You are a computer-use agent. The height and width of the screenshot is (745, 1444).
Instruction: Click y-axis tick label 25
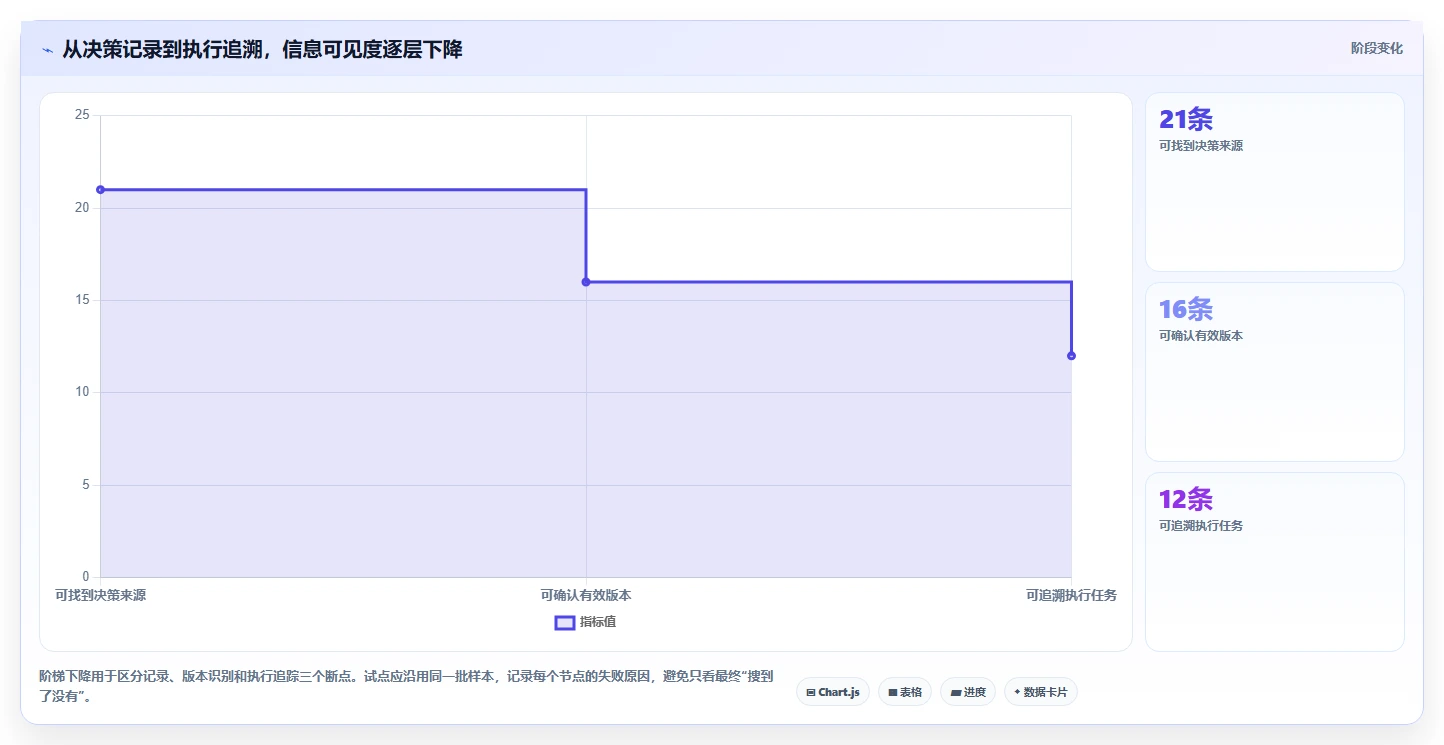tap(82, 115)
